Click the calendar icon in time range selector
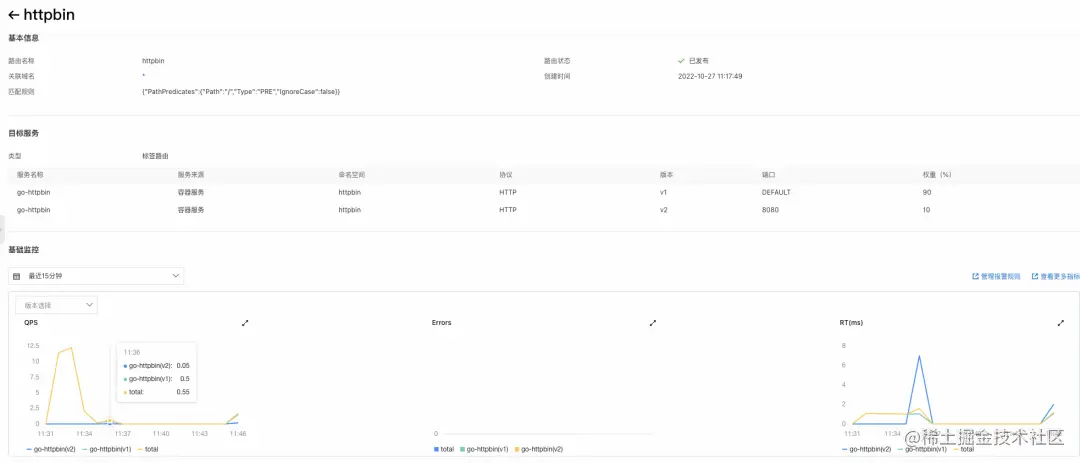The image size is (1080, 463). pyautogui.click(x=17, y=276)
